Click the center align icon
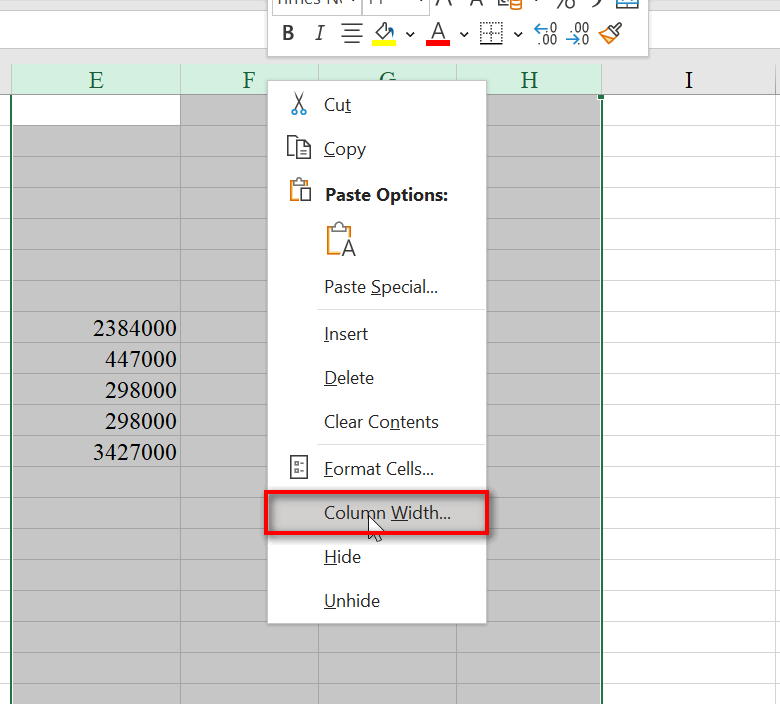Image resolution: width=780 pixels, height=704 pixels. 352,34
